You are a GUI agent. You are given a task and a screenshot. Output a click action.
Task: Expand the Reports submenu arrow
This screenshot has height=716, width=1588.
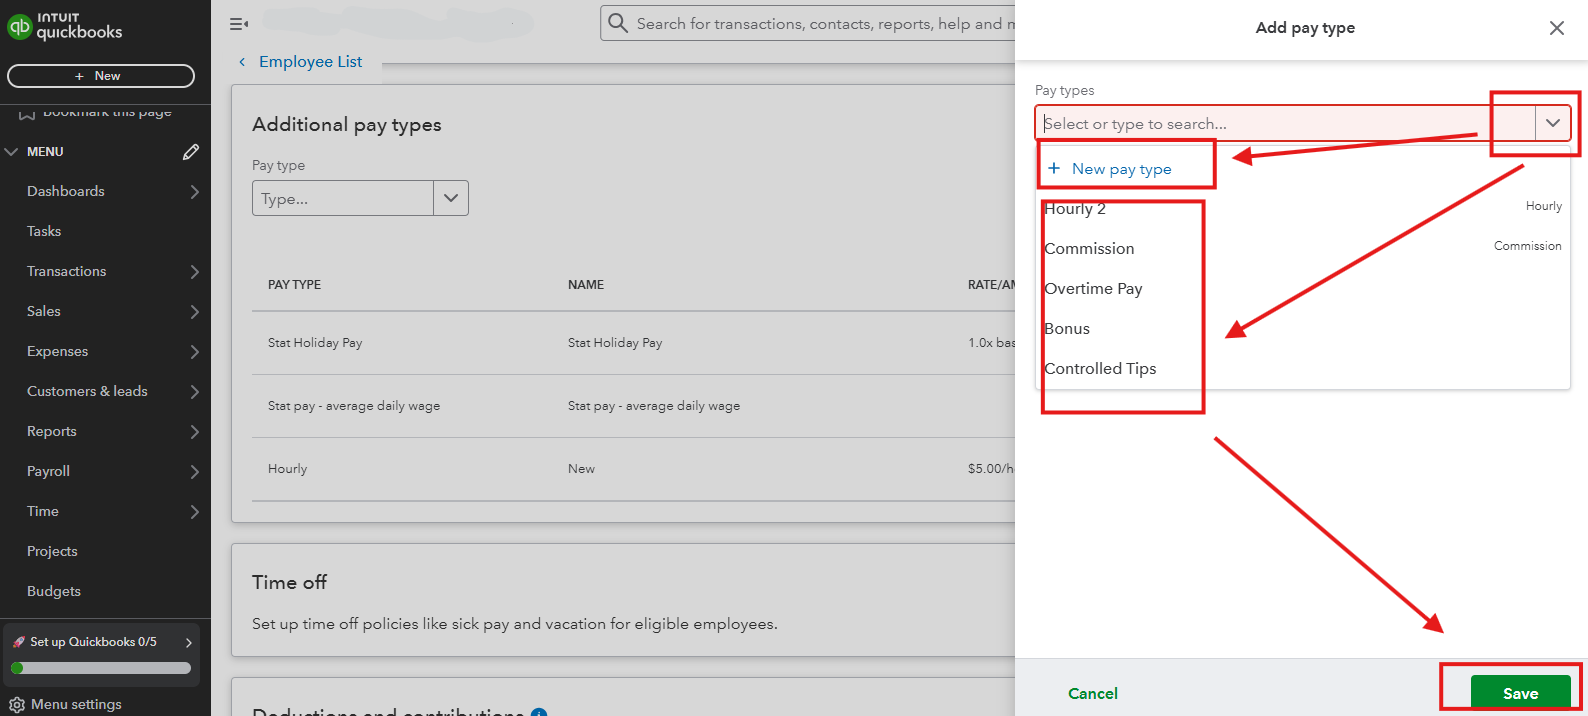click(194, 432)
